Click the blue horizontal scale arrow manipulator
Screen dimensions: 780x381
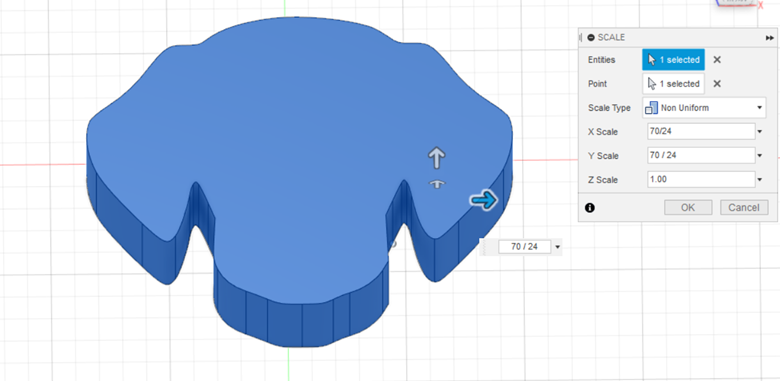coord(484,200)
